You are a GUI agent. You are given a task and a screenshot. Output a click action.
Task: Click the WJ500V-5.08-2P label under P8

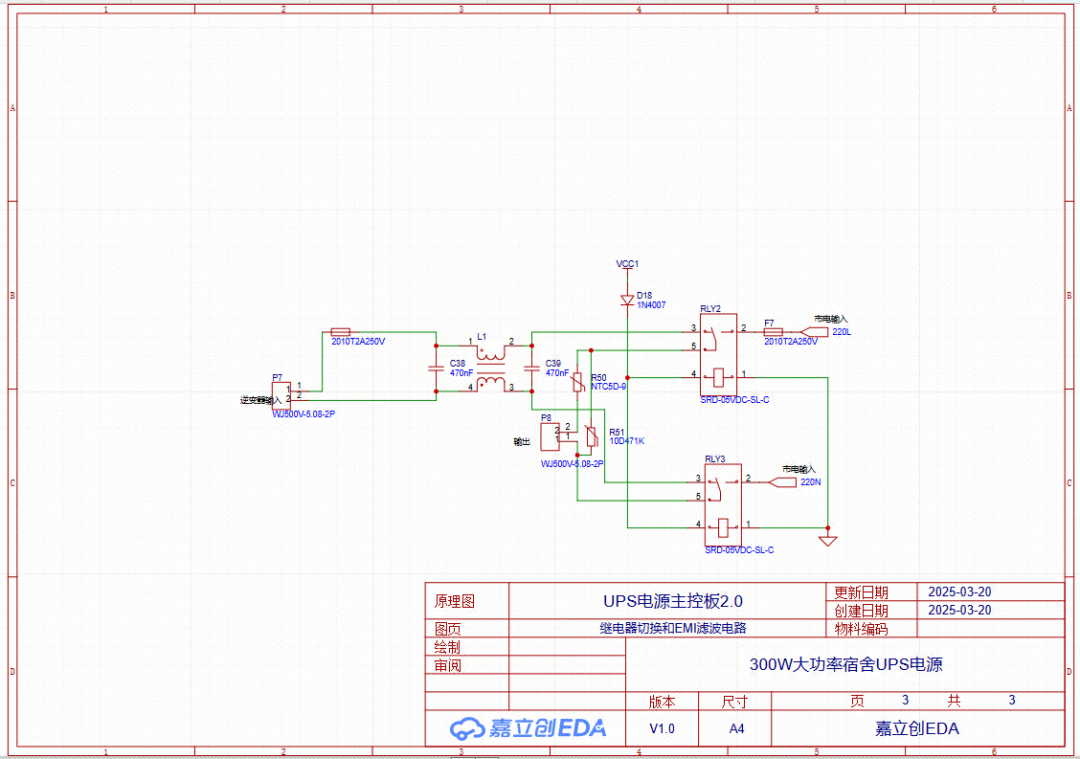point(572,464)
